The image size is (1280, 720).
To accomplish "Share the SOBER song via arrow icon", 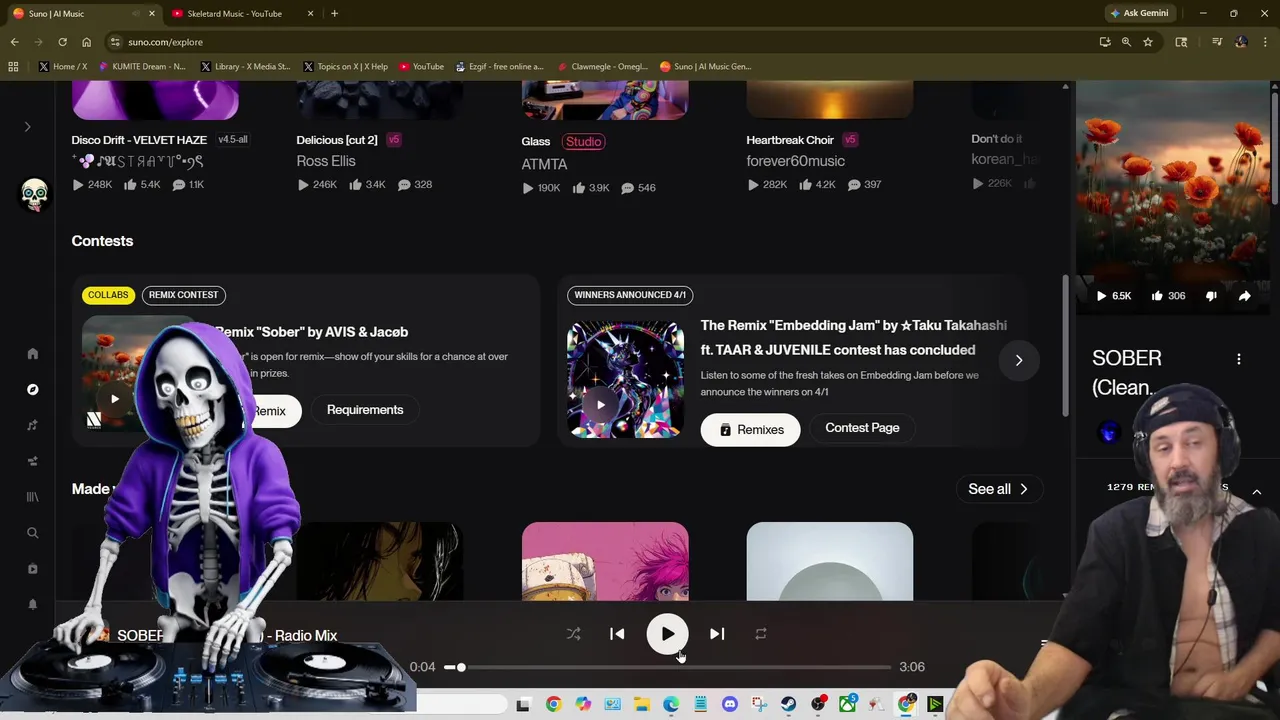I will (1244, 296).
